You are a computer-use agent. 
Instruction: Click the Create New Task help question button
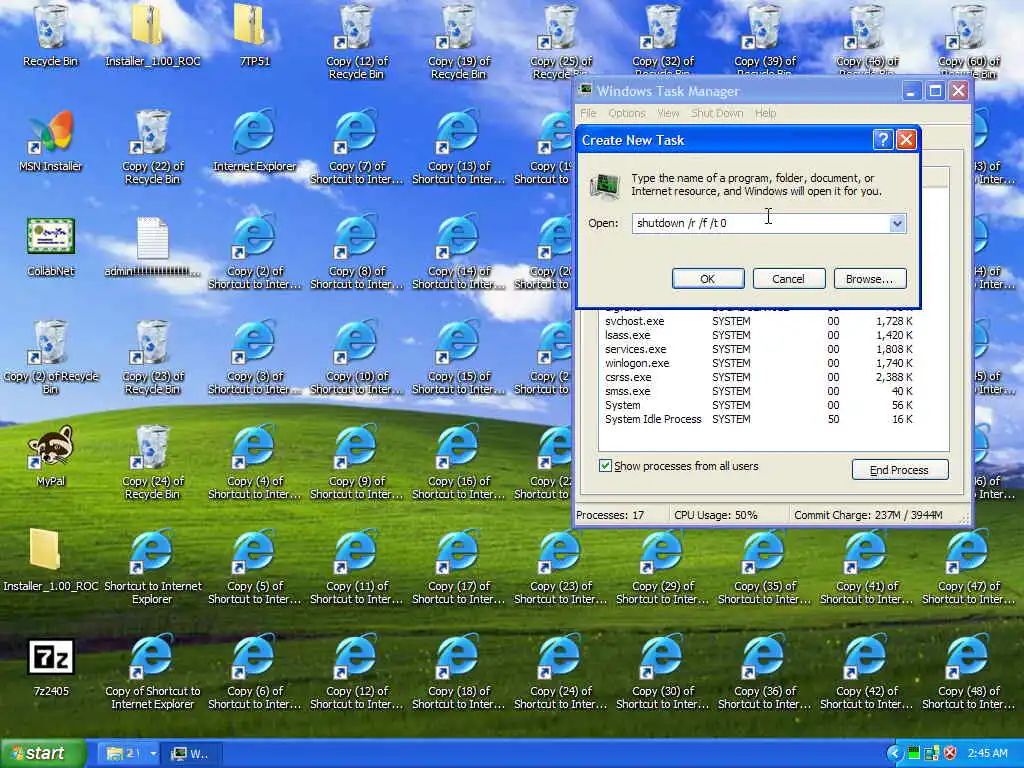(x=882, y=139)
